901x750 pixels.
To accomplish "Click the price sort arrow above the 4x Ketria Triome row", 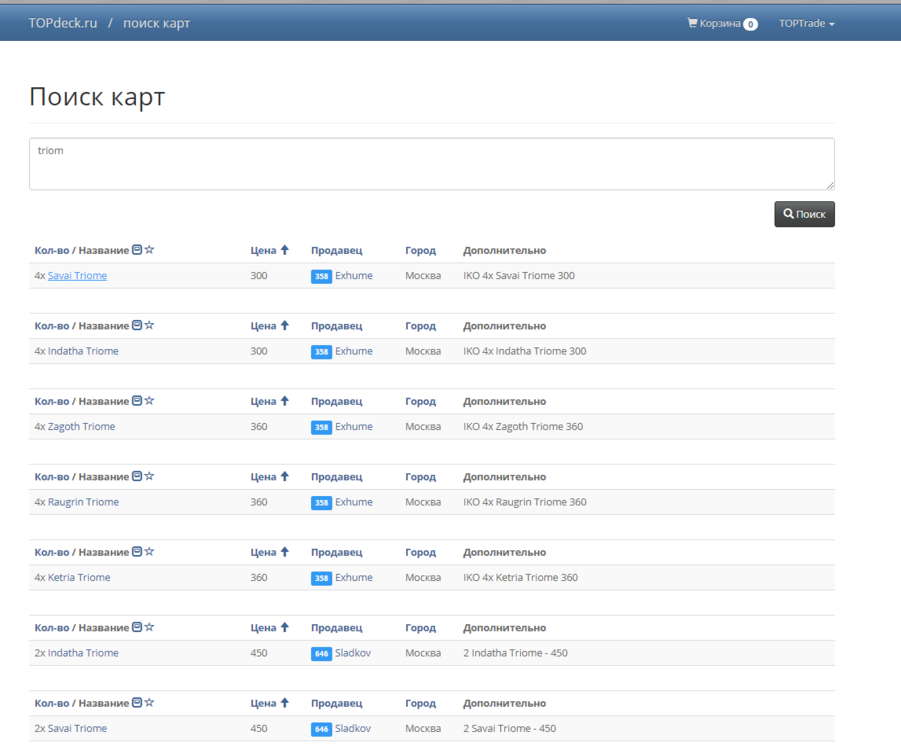I will pyautogui.click(x=284, y=552).
